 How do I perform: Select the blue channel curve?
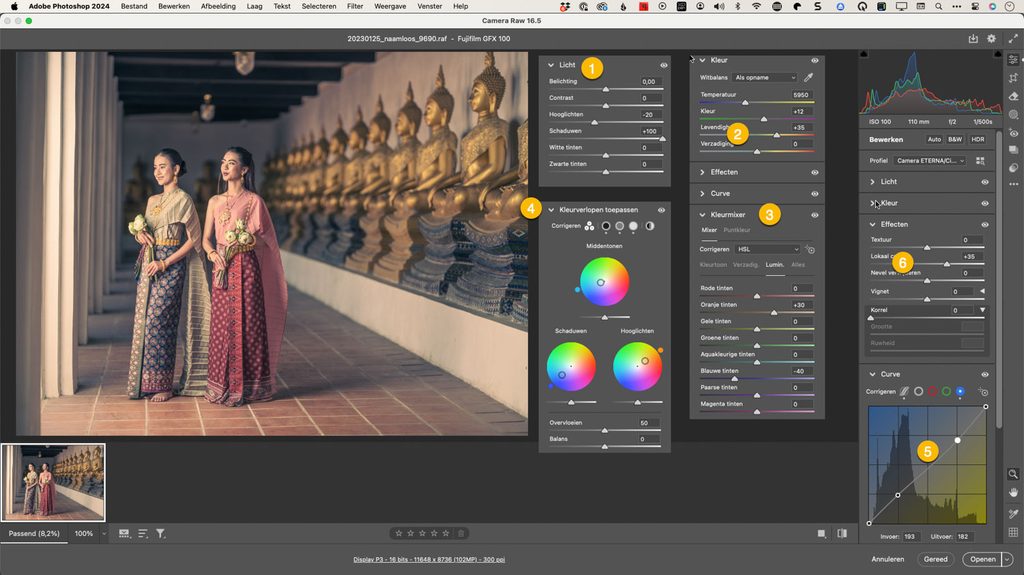(960, 391)
